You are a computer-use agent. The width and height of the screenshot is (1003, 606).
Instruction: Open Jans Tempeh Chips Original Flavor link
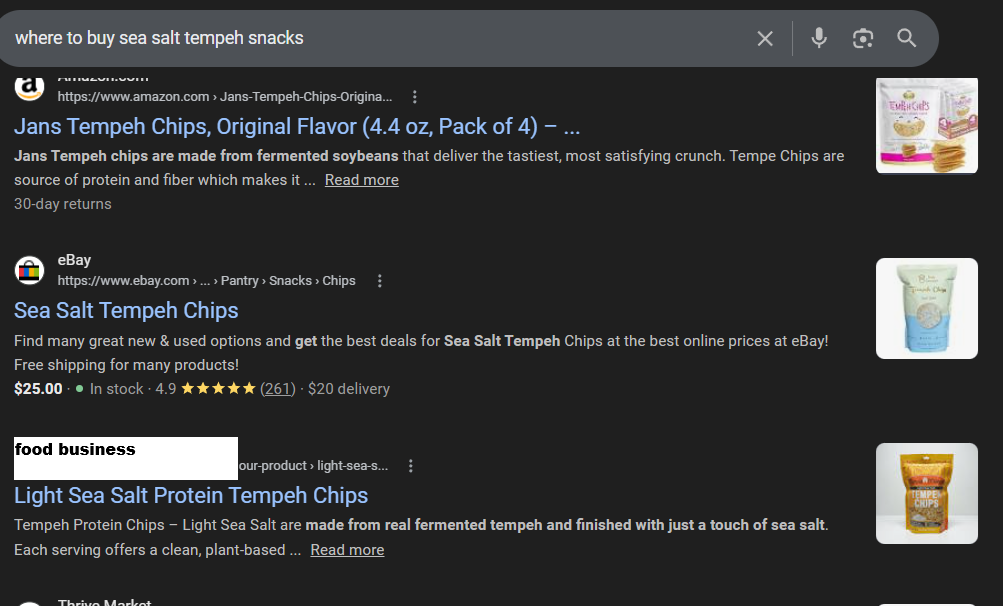pyautogui.click(x=296, y=127)
